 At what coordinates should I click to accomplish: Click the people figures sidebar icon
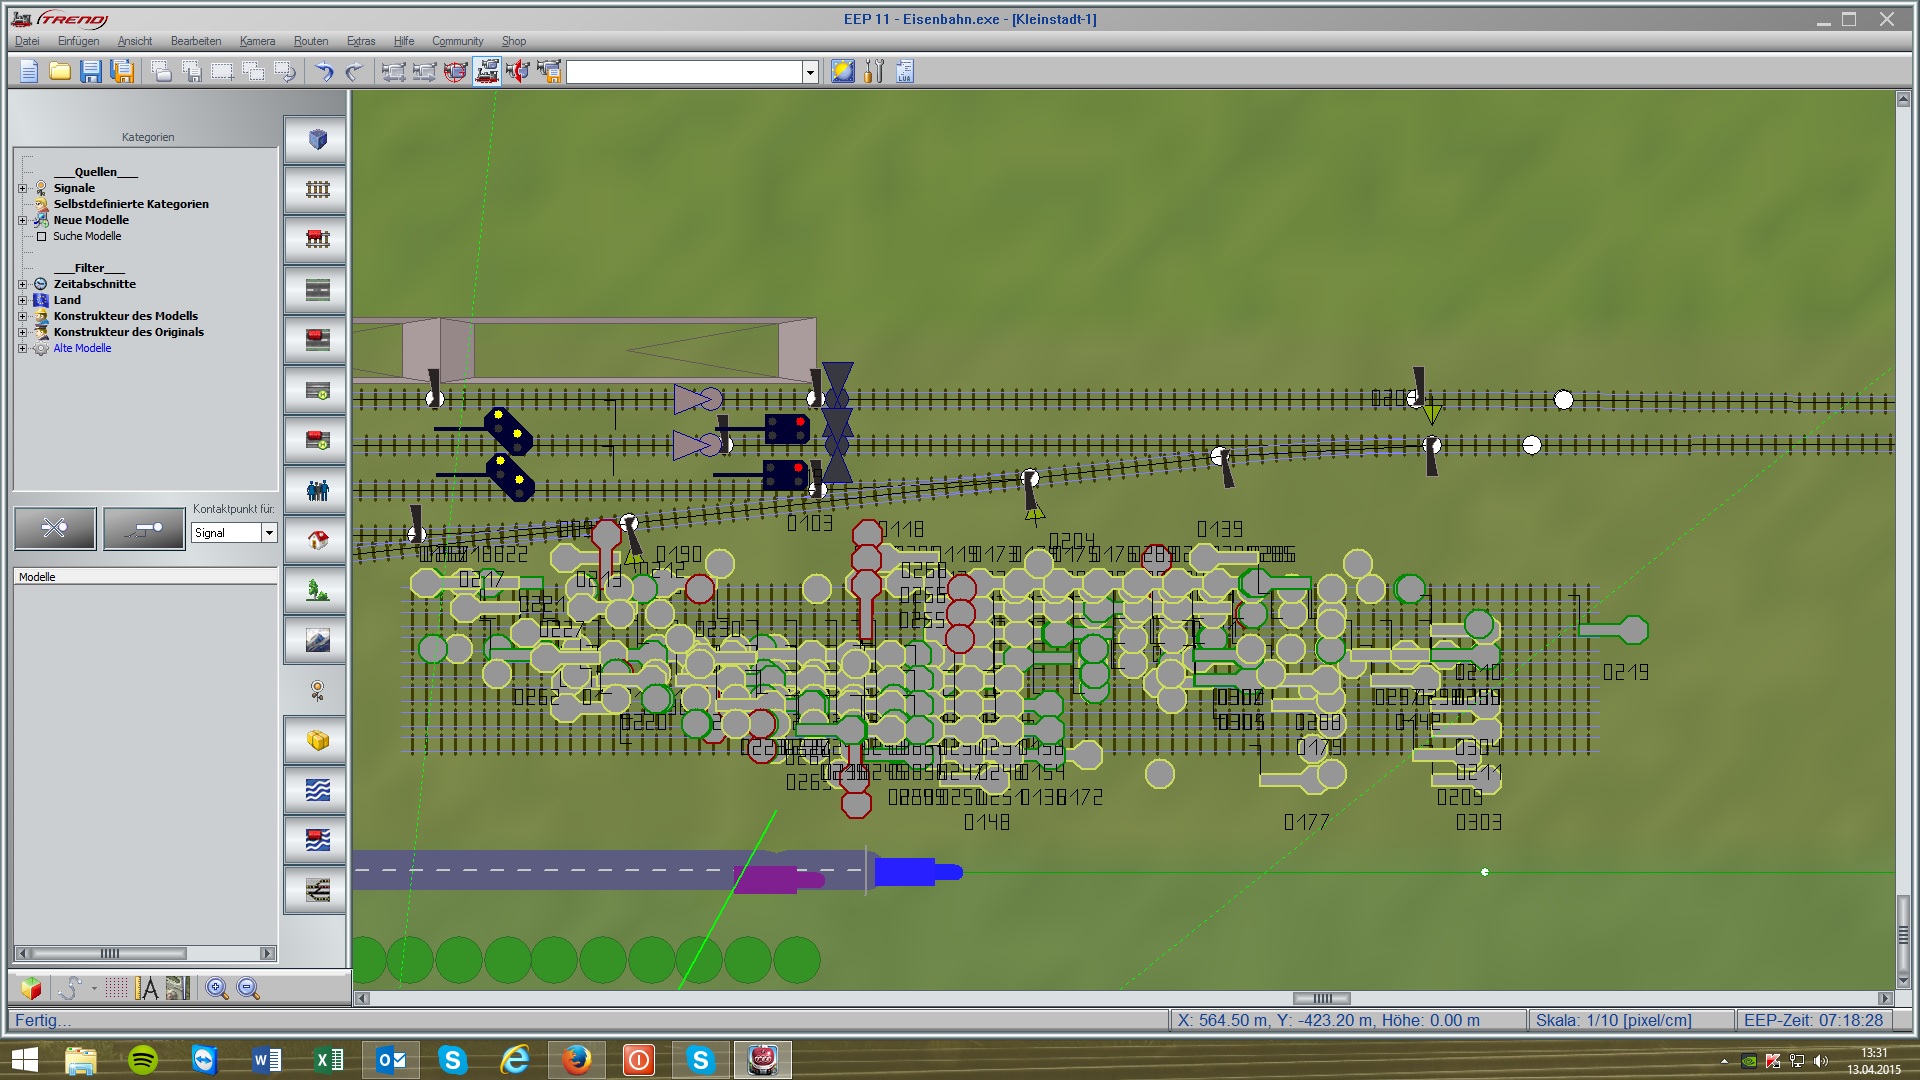(x=317, y=490)
